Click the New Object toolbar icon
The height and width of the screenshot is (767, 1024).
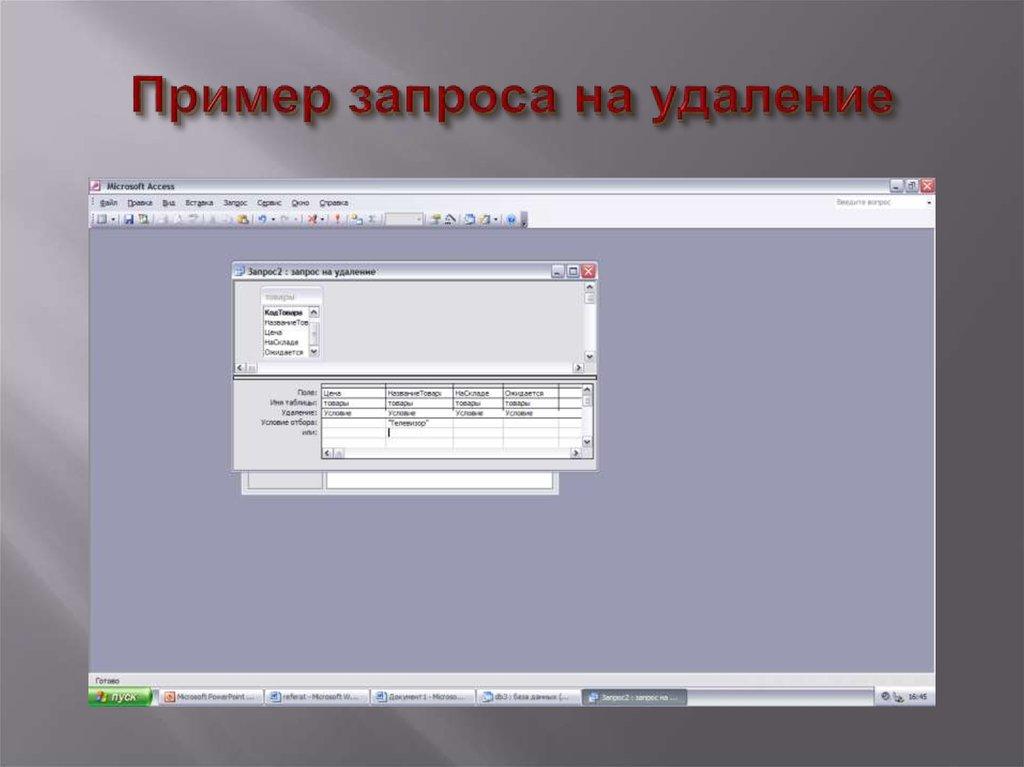(482, 217)
